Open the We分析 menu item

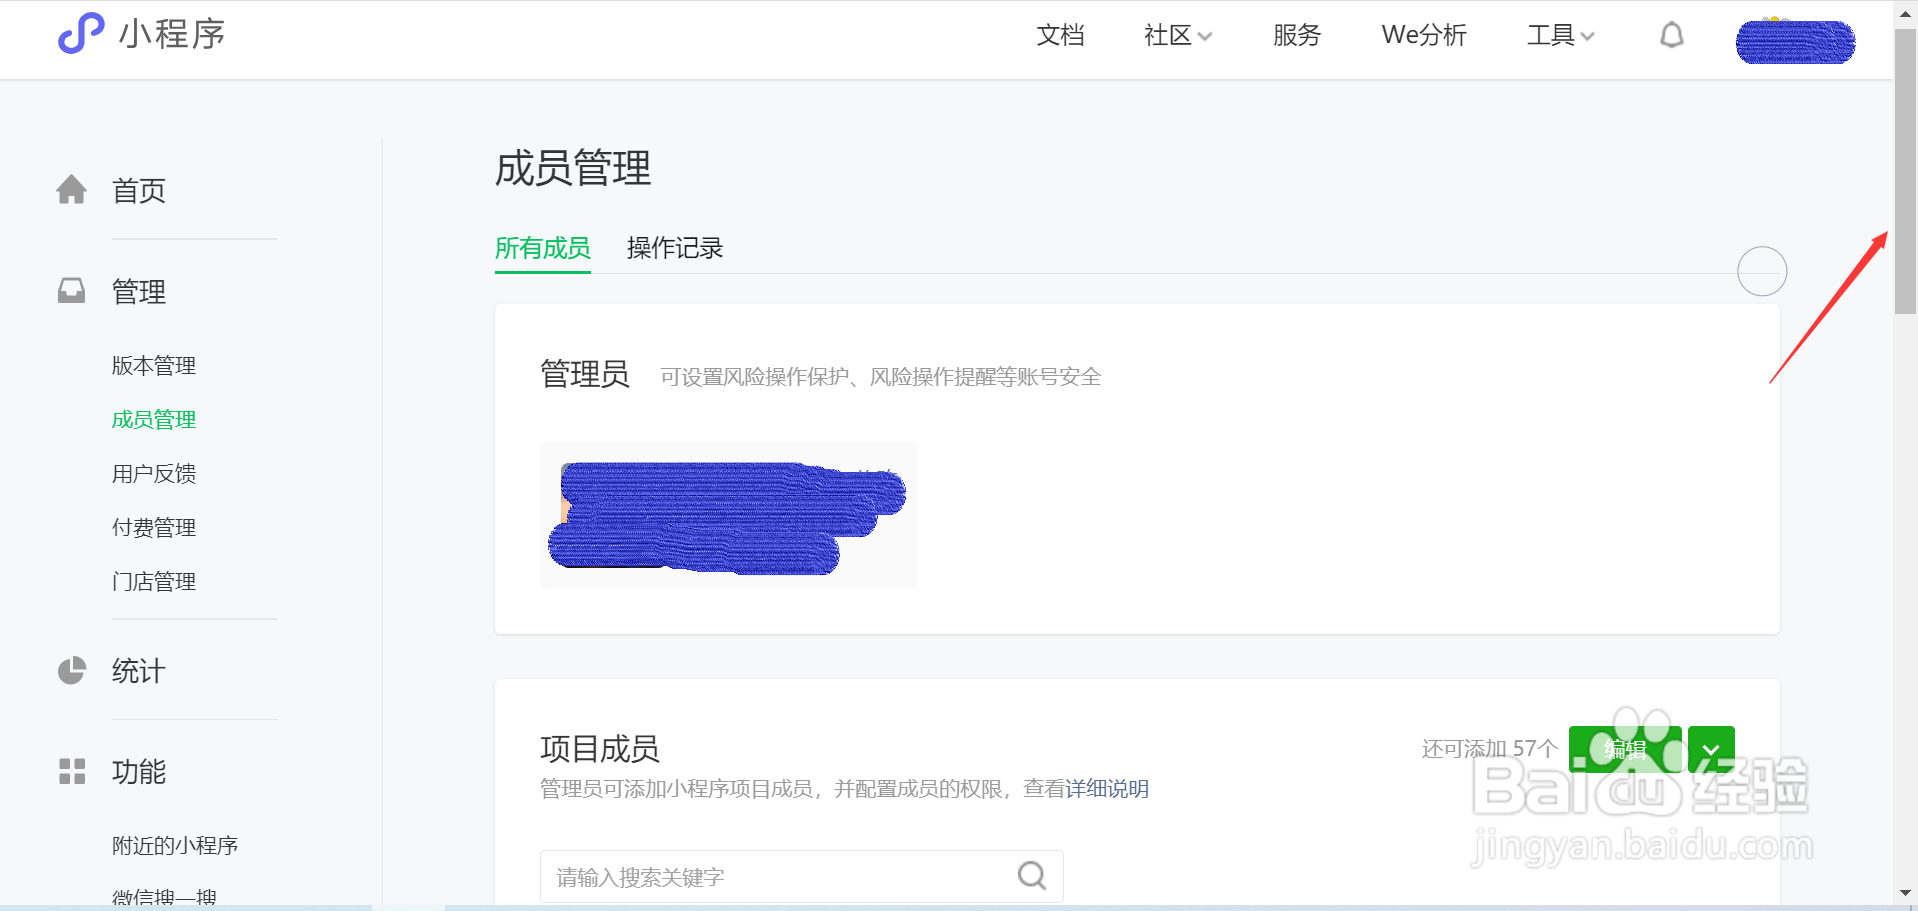pyautogui.click(x=1424, y=36)
